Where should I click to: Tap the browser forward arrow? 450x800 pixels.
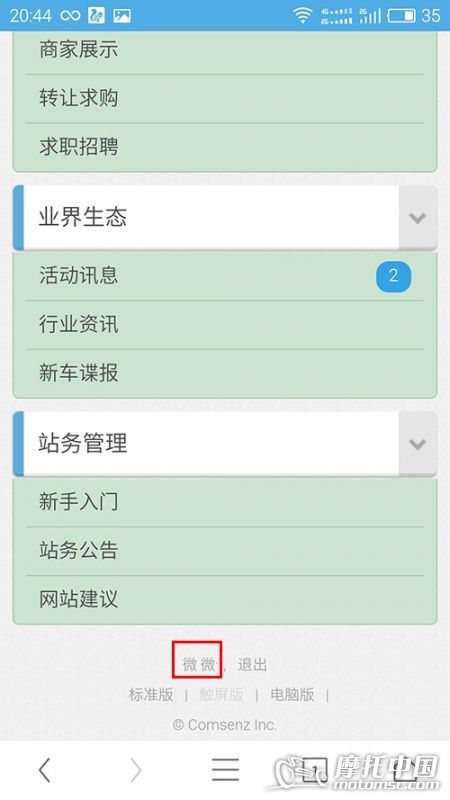[x=136, y=770]
